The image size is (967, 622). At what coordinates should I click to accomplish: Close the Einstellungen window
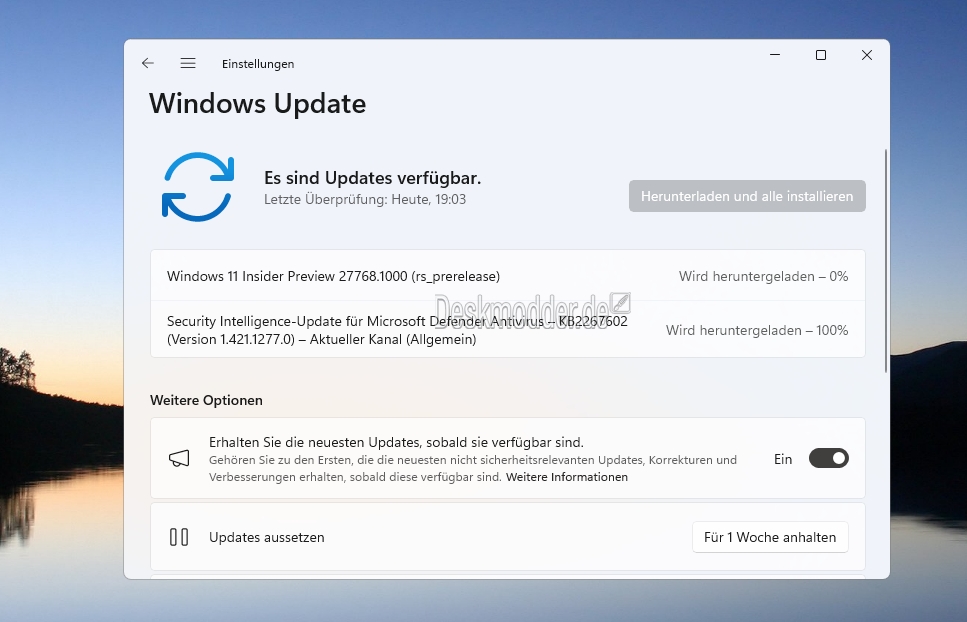867,56
